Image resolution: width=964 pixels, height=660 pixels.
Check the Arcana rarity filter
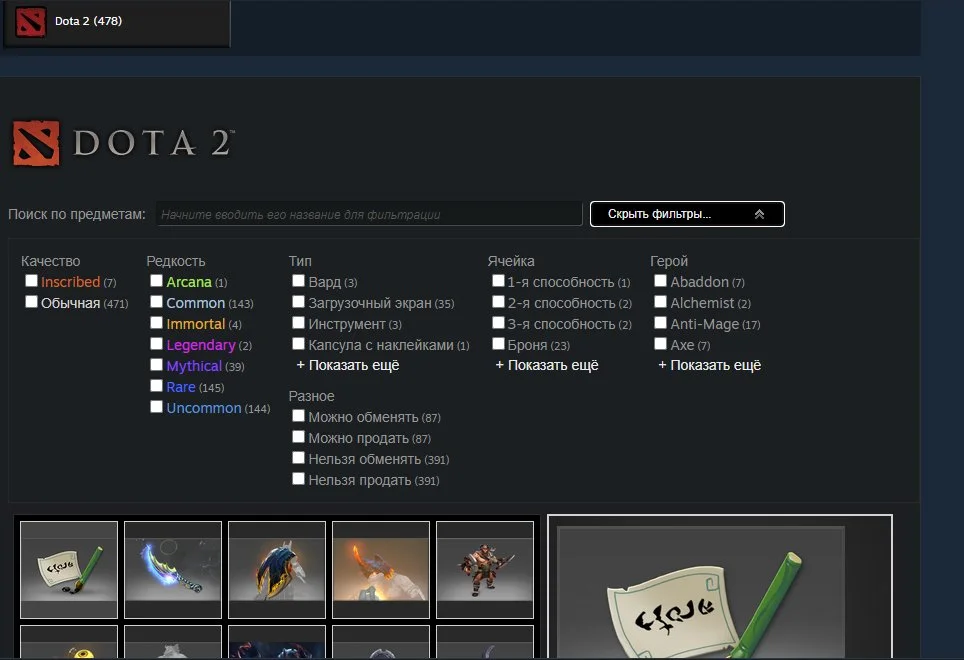(156, 281)
